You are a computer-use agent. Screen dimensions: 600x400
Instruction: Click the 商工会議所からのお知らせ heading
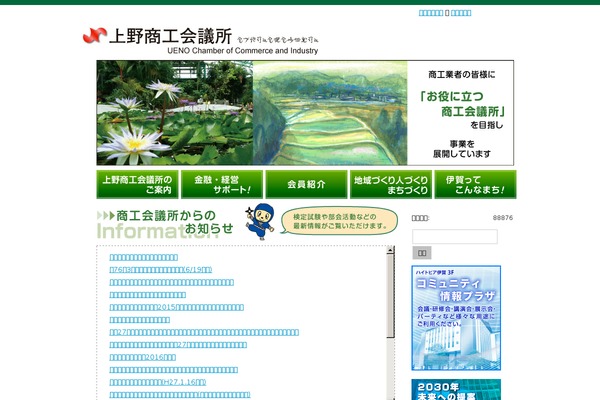click(165, 222)
